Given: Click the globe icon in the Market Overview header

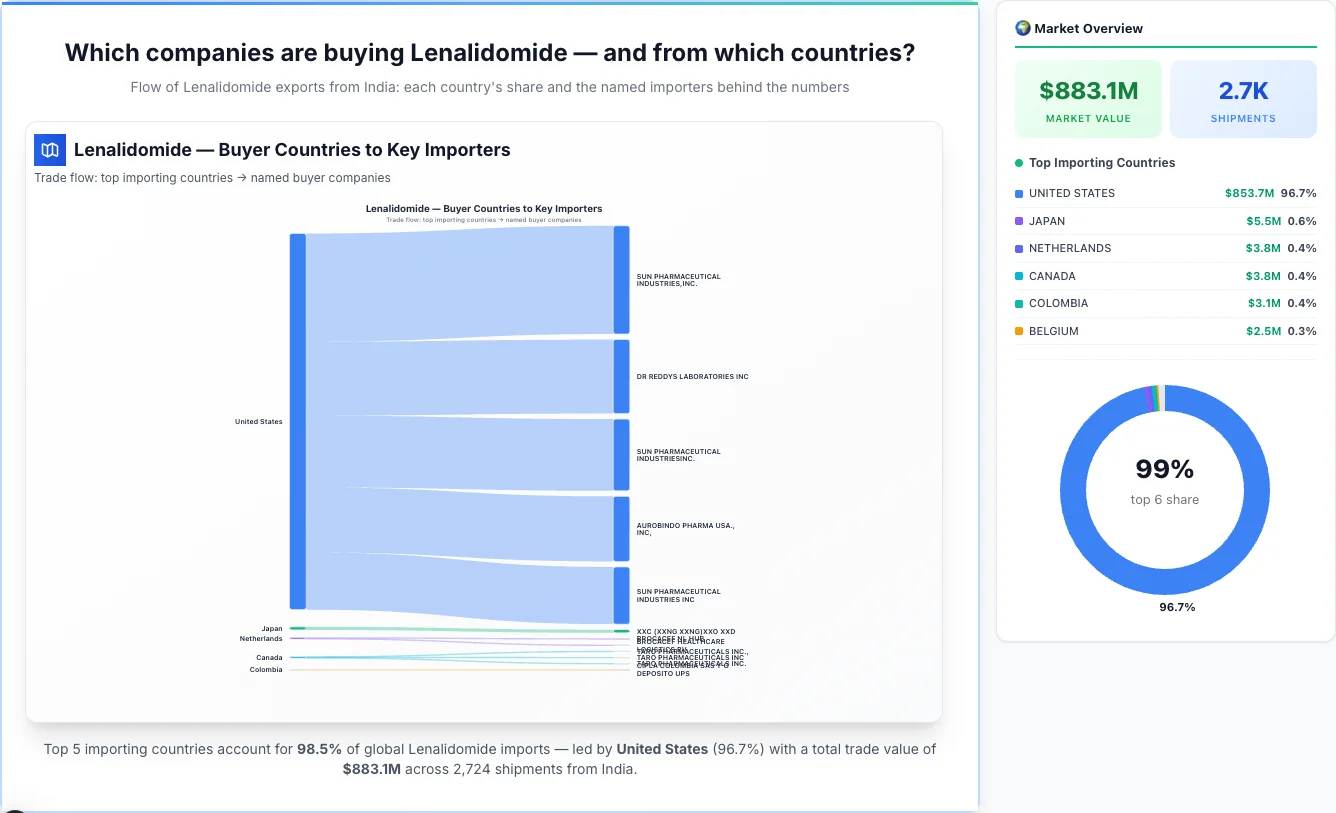Looking at the screenshot, I should point(1022,28).
